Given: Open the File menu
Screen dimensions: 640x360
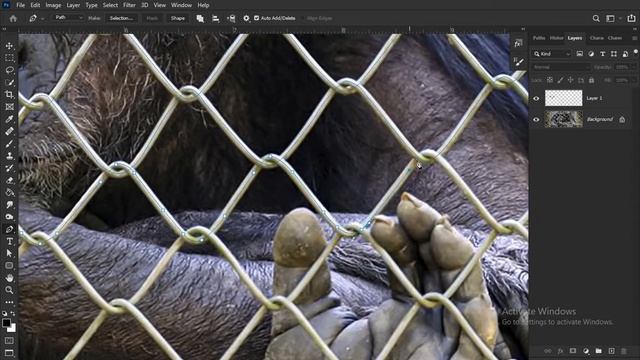Looking at the screenshot, I should (x=20, y=5).
